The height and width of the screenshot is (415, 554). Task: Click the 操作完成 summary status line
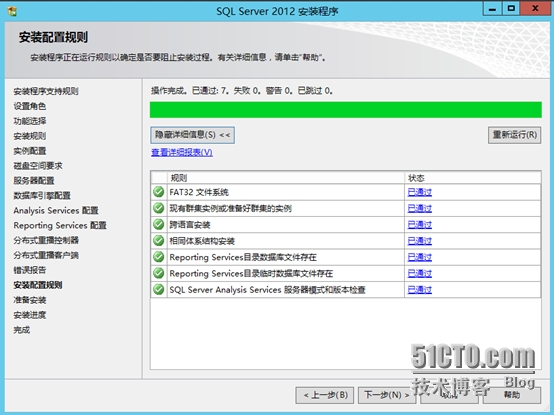pos(242,91)
